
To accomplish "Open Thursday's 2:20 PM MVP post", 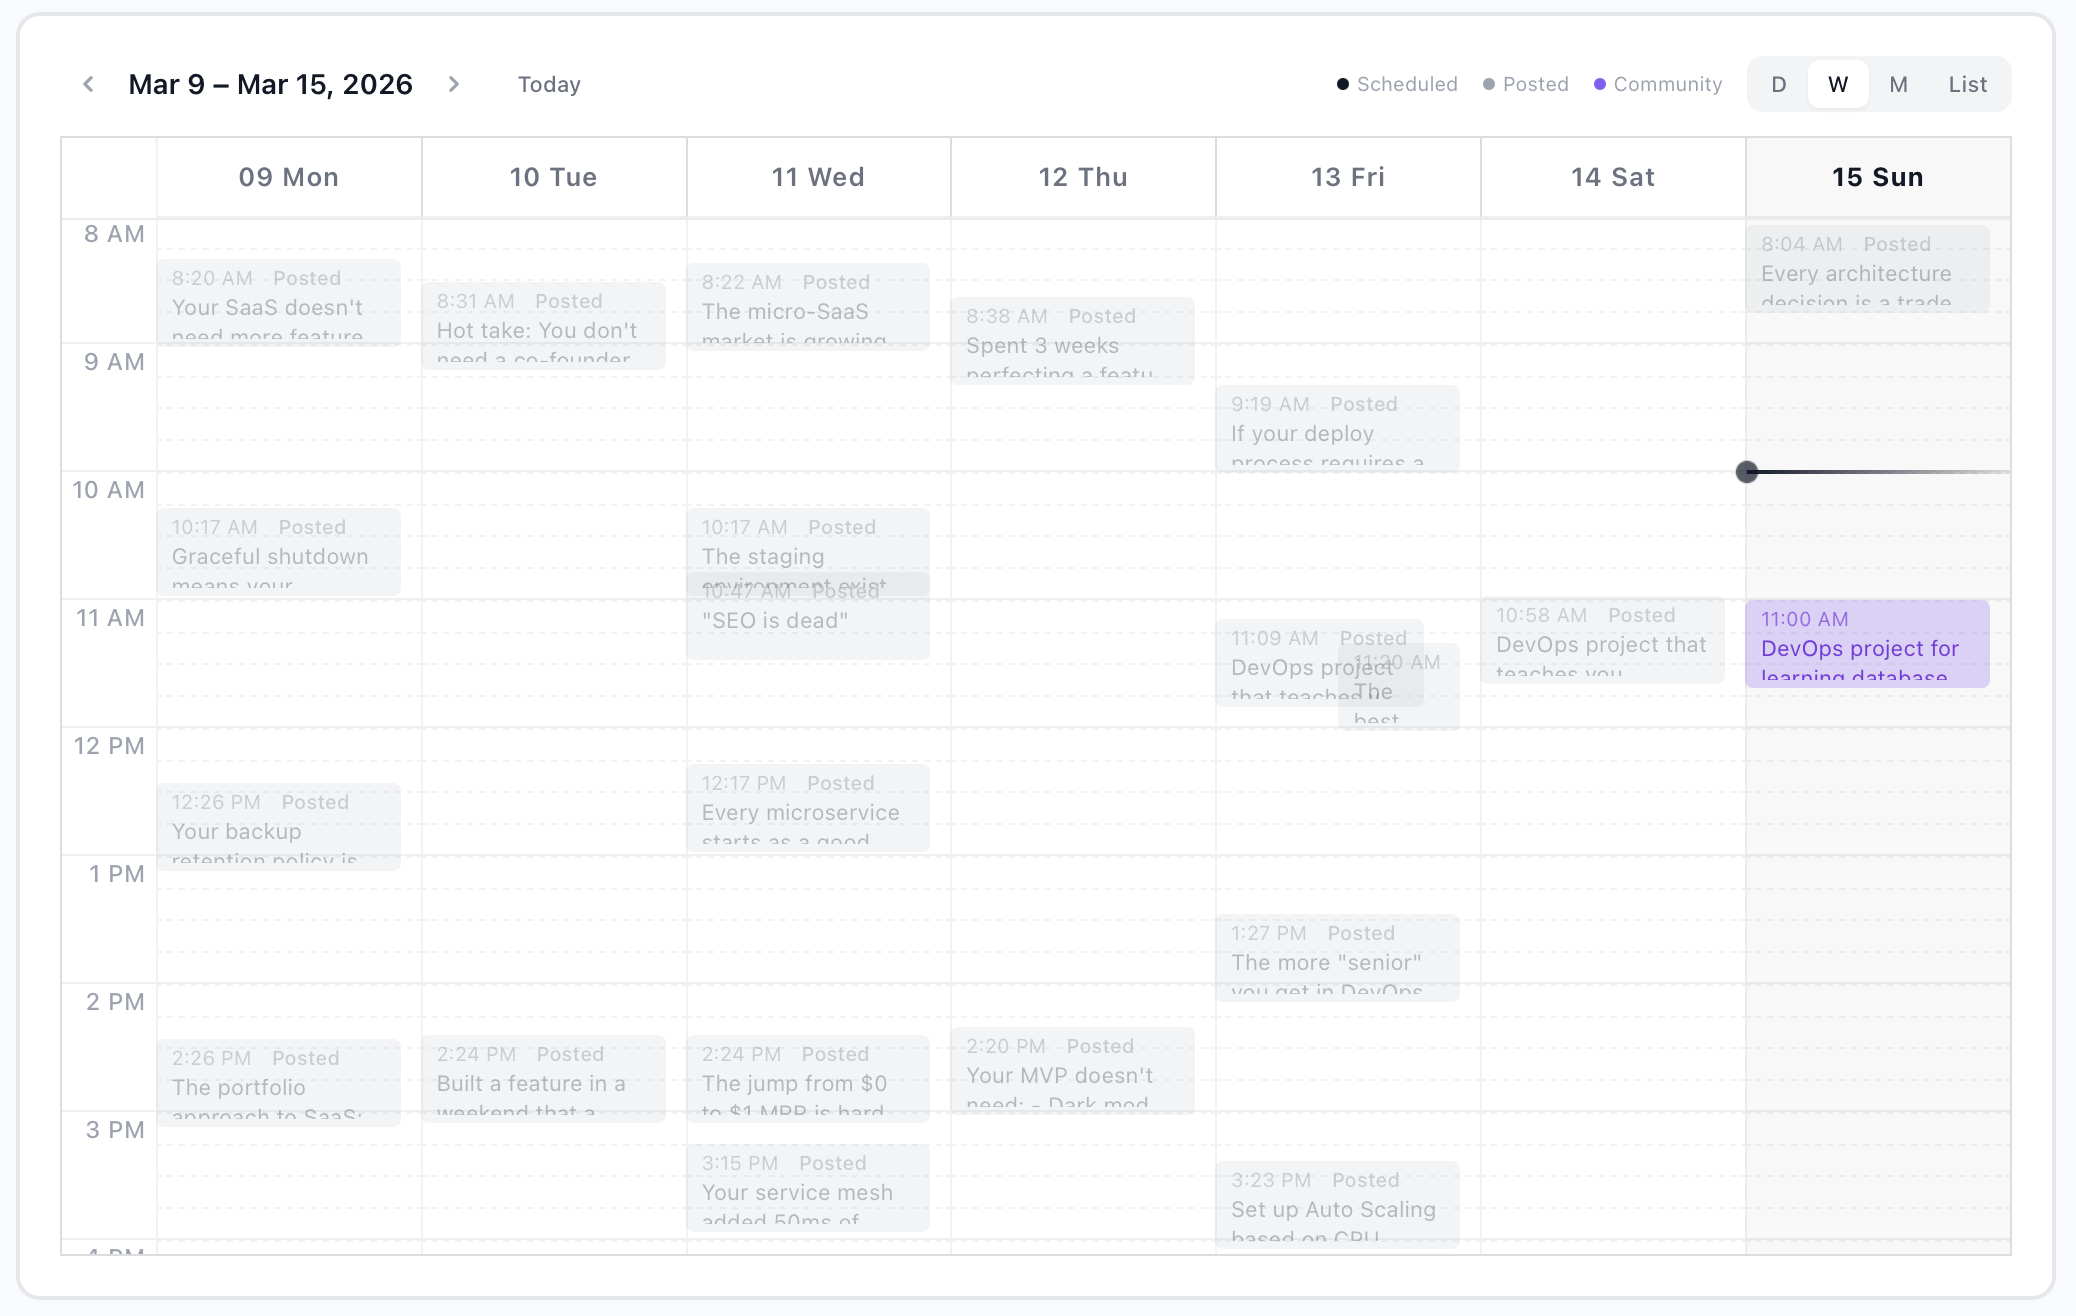I will (x=1072, y=1071).
